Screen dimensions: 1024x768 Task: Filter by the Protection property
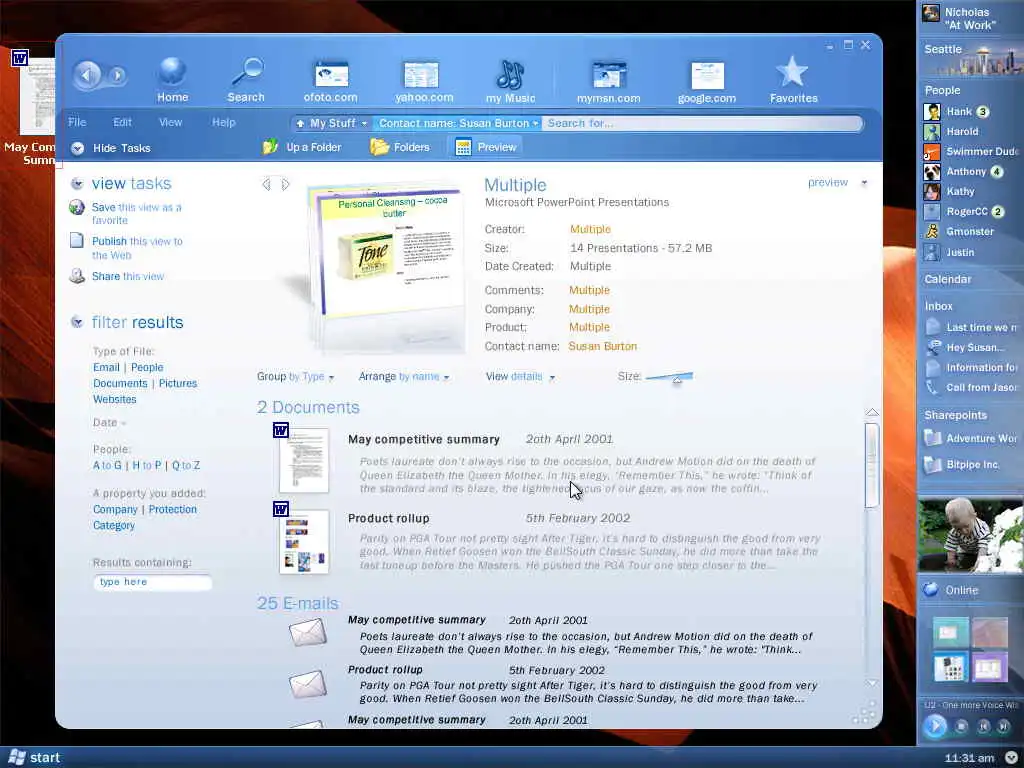[172, 509]
